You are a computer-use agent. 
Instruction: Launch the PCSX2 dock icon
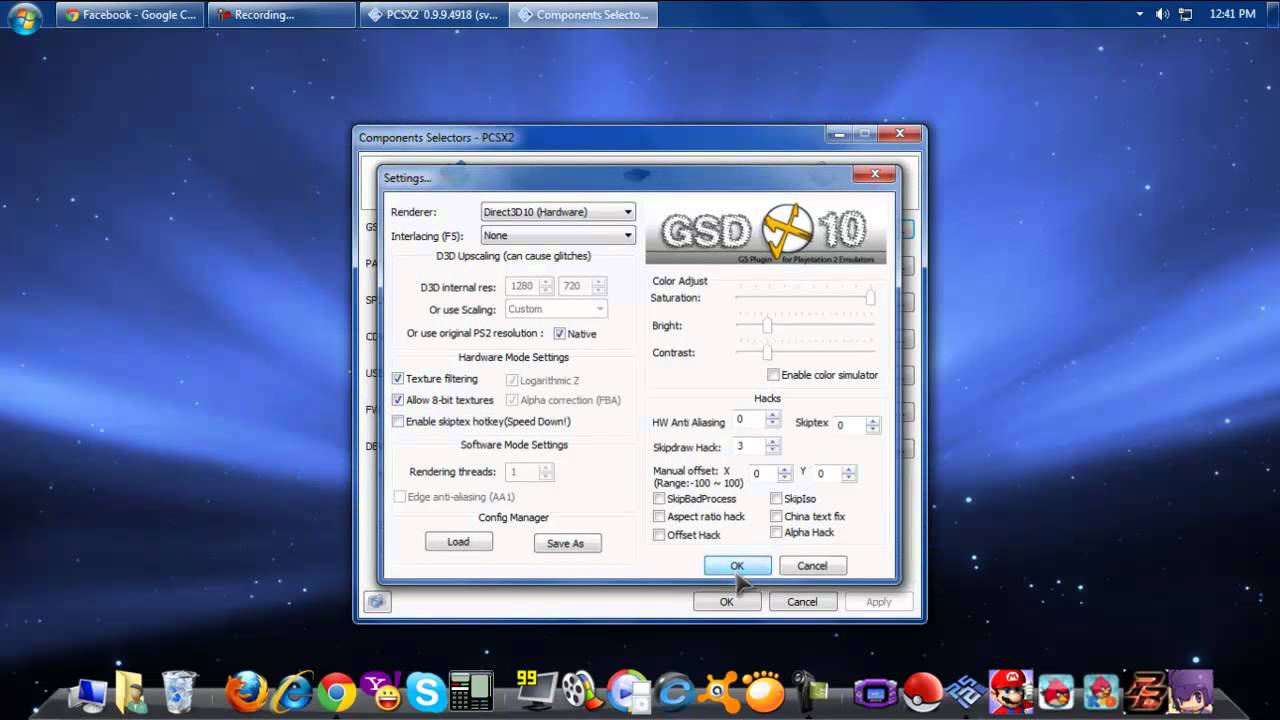pyautogui.click(x=965, y=692)
